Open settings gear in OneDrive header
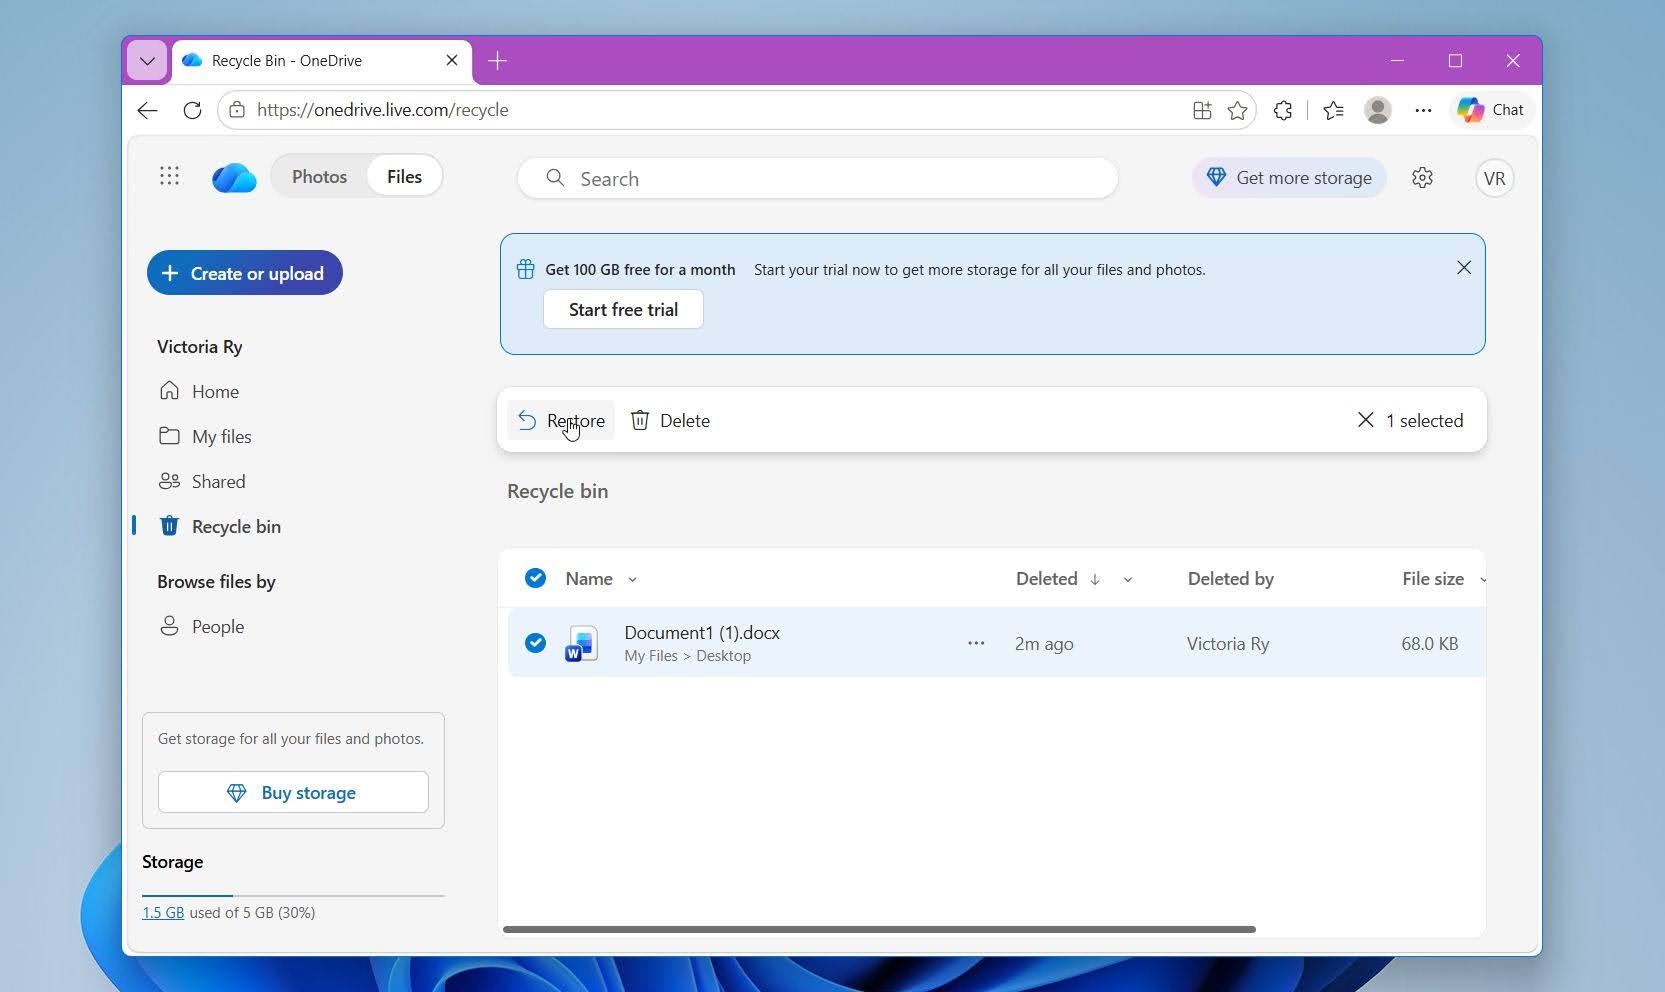The height and width of the screenshot is (992, 1665). click(x=1422, y=178)
